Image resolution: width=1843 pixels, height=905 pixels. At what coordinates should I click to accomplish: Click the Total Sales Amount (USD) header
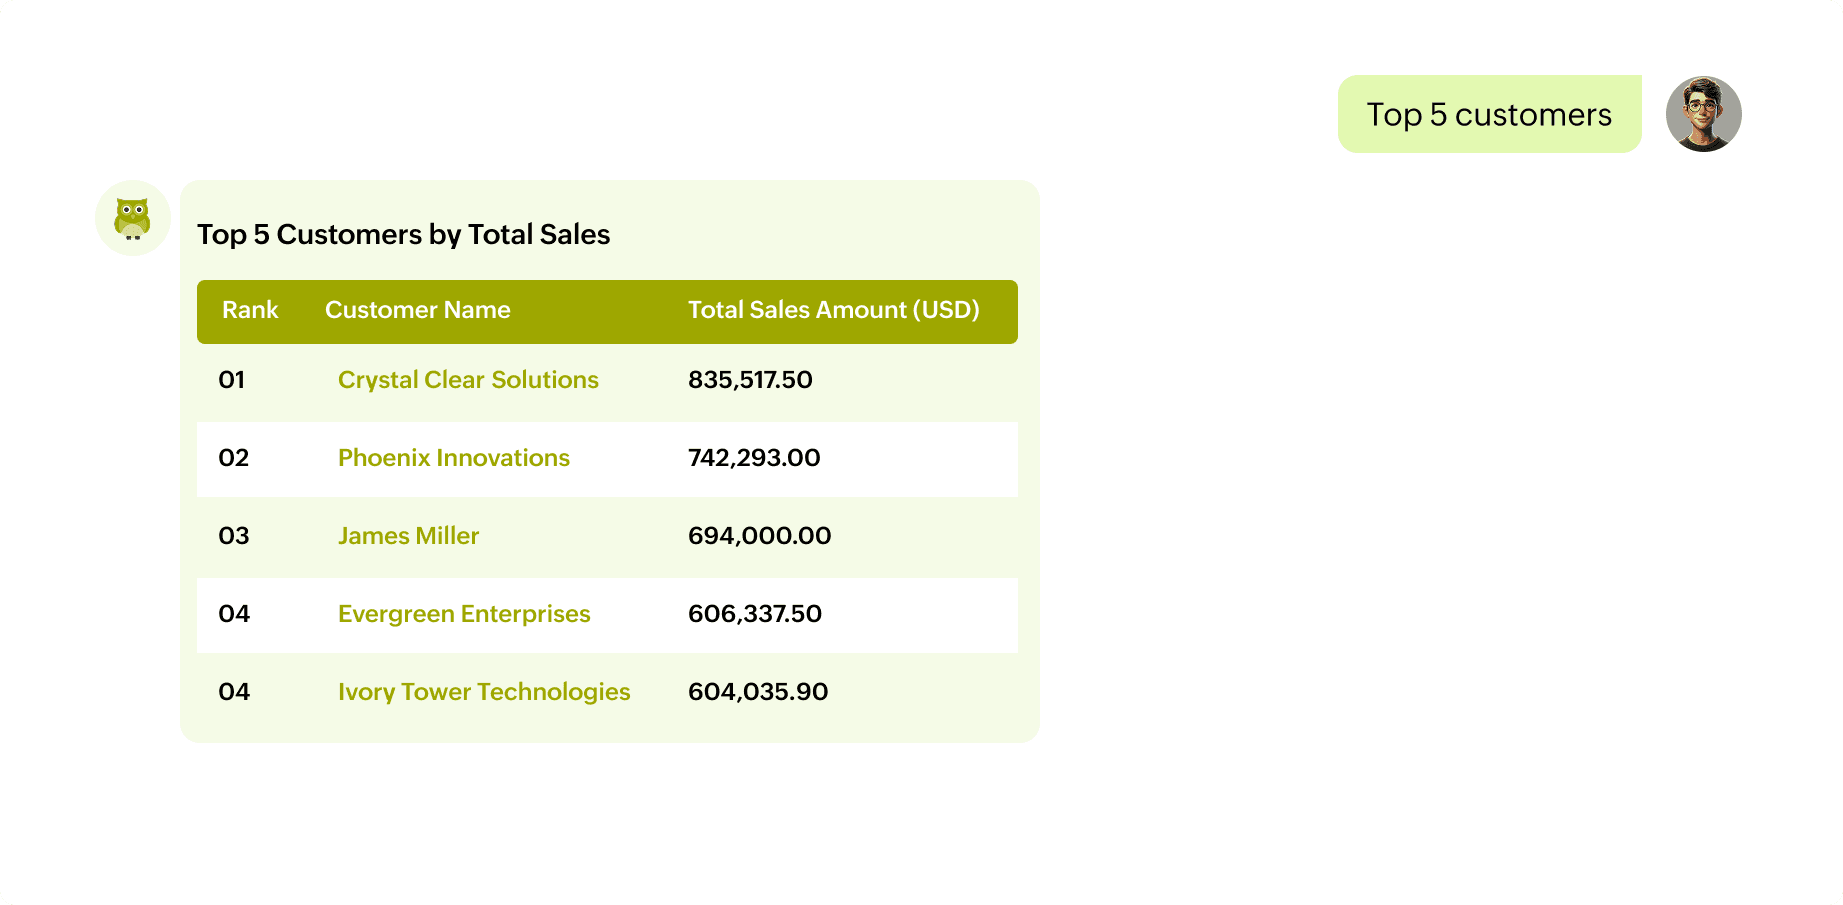click(833, 310)
